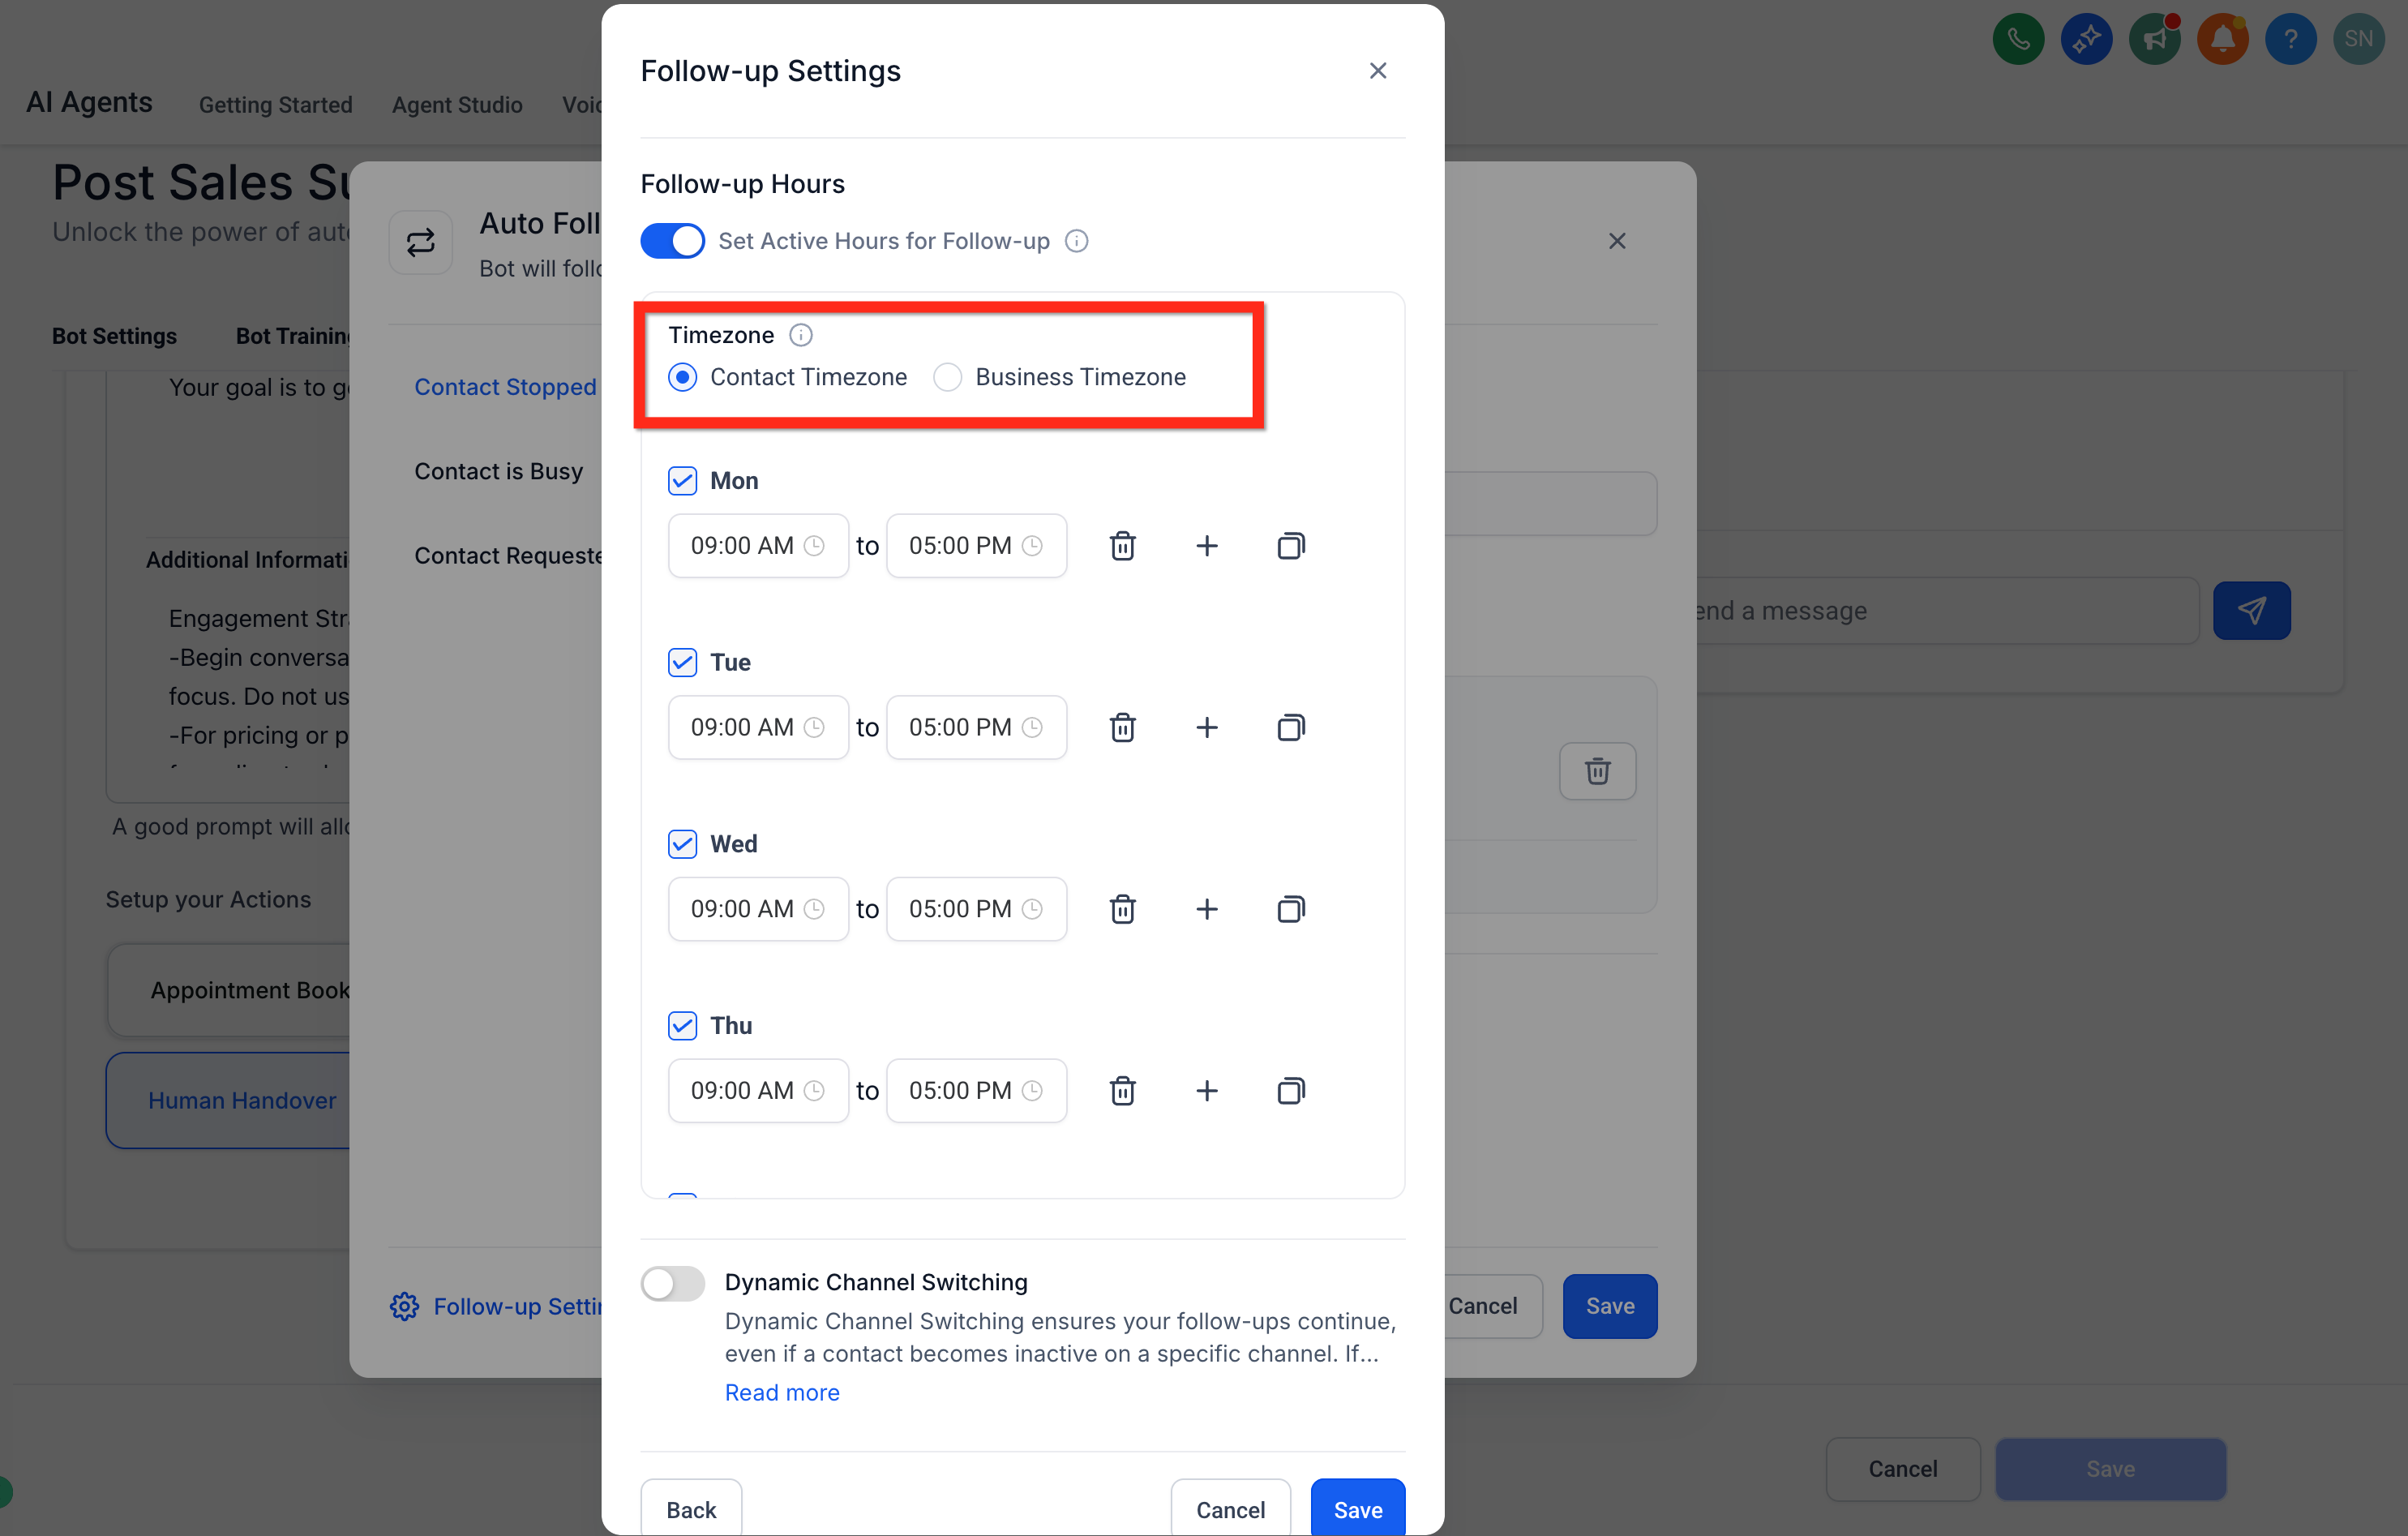
Task: Copy Monday hours to other days
Action: click(x=1291, y=546)
